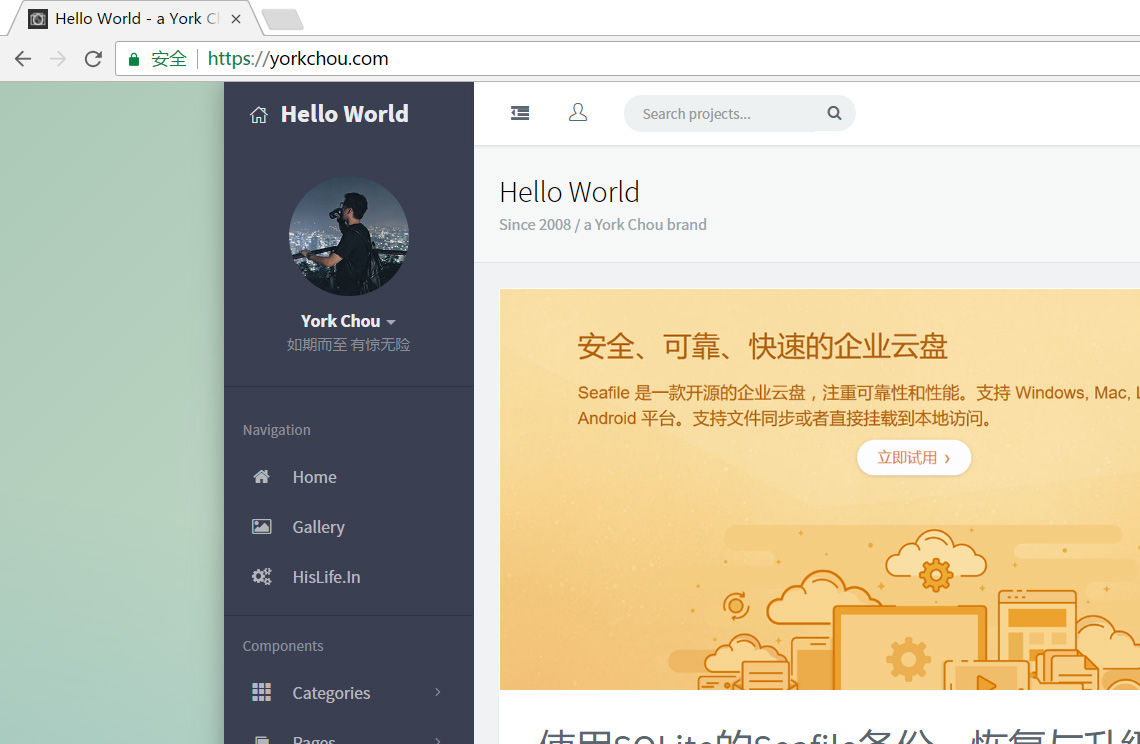The width and height of the screenshot is (1140, 744).
Task: Expand the Pages submenu chevron
Action: pyautogui.click(x=438, y=739)
